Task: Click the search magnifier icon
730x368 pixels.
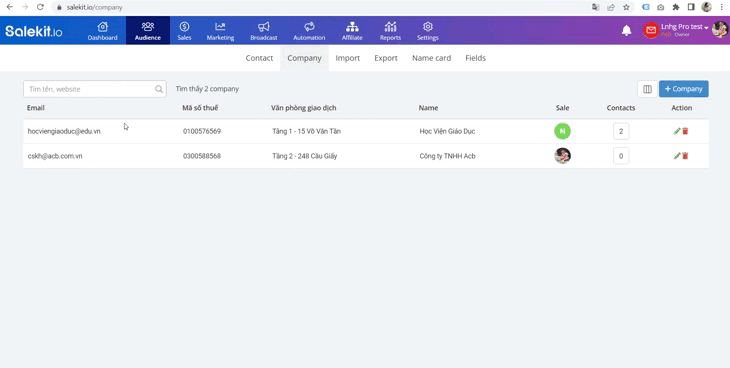Action: pos(159,89)
